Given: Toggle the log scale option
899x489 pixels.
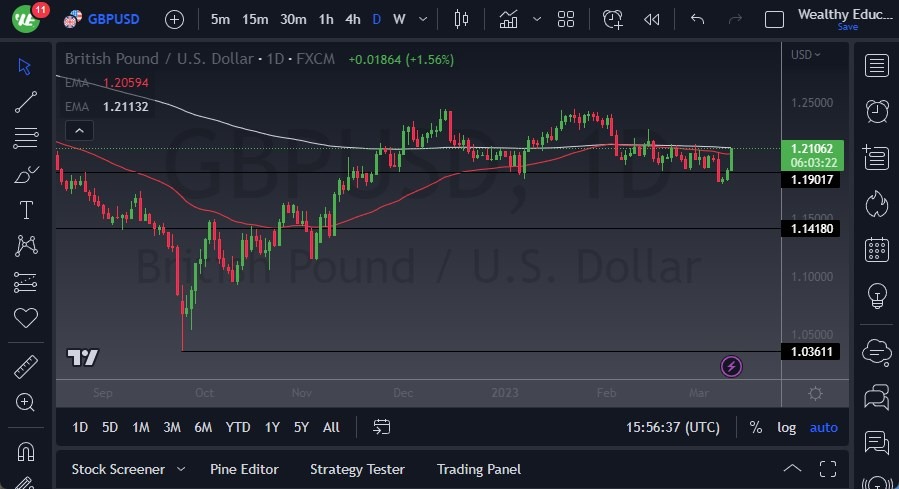Looking at the screenshot, I should [787, 427].
